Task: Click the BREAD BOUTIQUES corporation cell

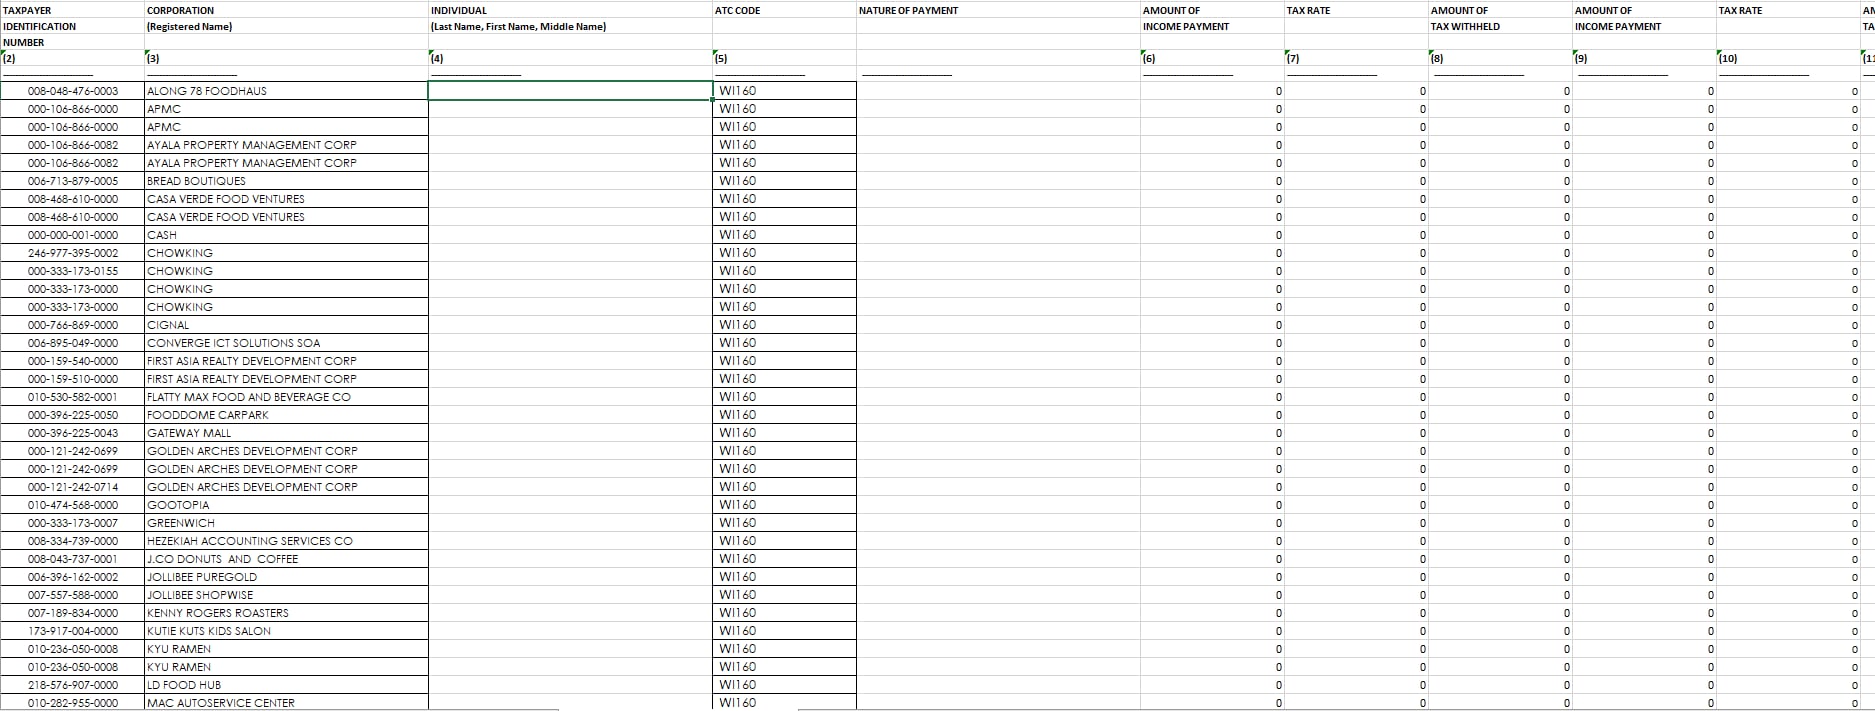Action: coord(286,181)
